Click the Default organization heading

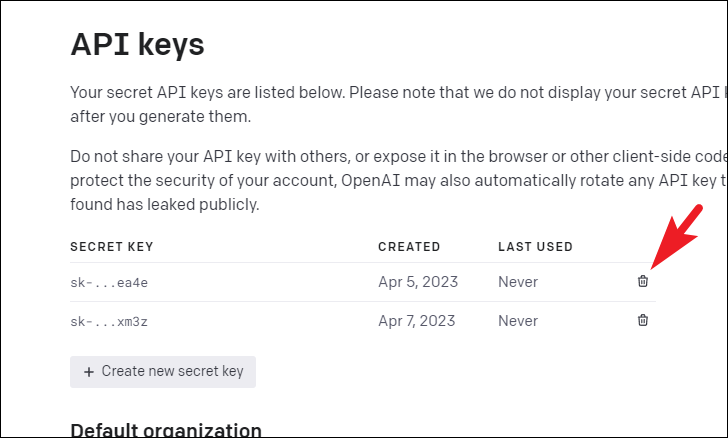click(x=166, y=430)
